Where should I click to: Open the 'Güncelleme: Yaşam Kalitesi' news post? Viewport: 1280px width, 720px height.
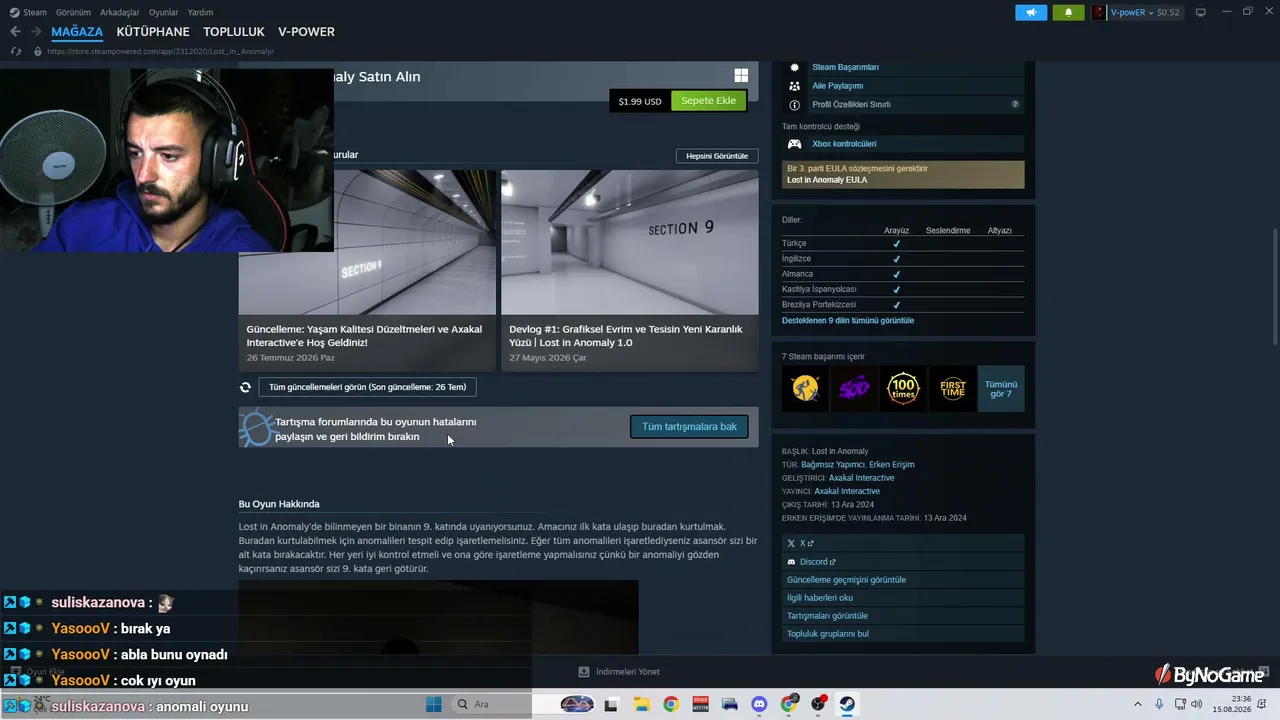click(x=364, y=336)
